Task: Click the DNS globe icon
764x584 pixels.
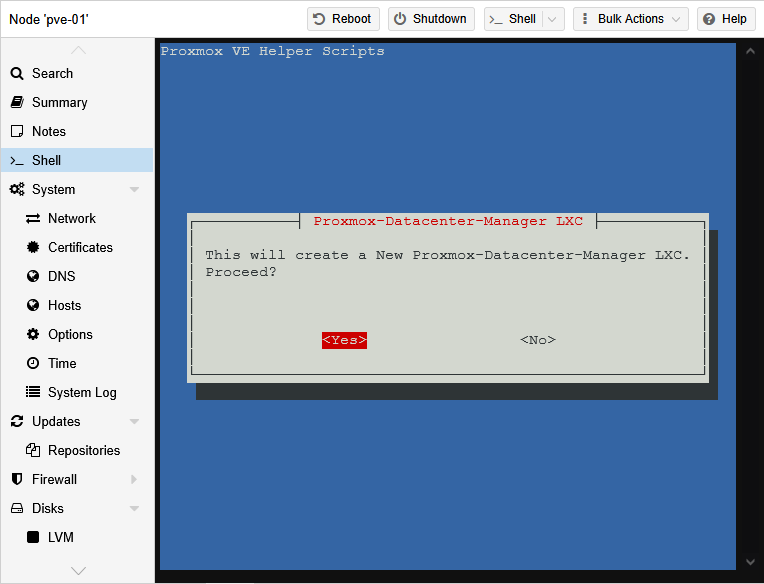Action: point(33,277)
